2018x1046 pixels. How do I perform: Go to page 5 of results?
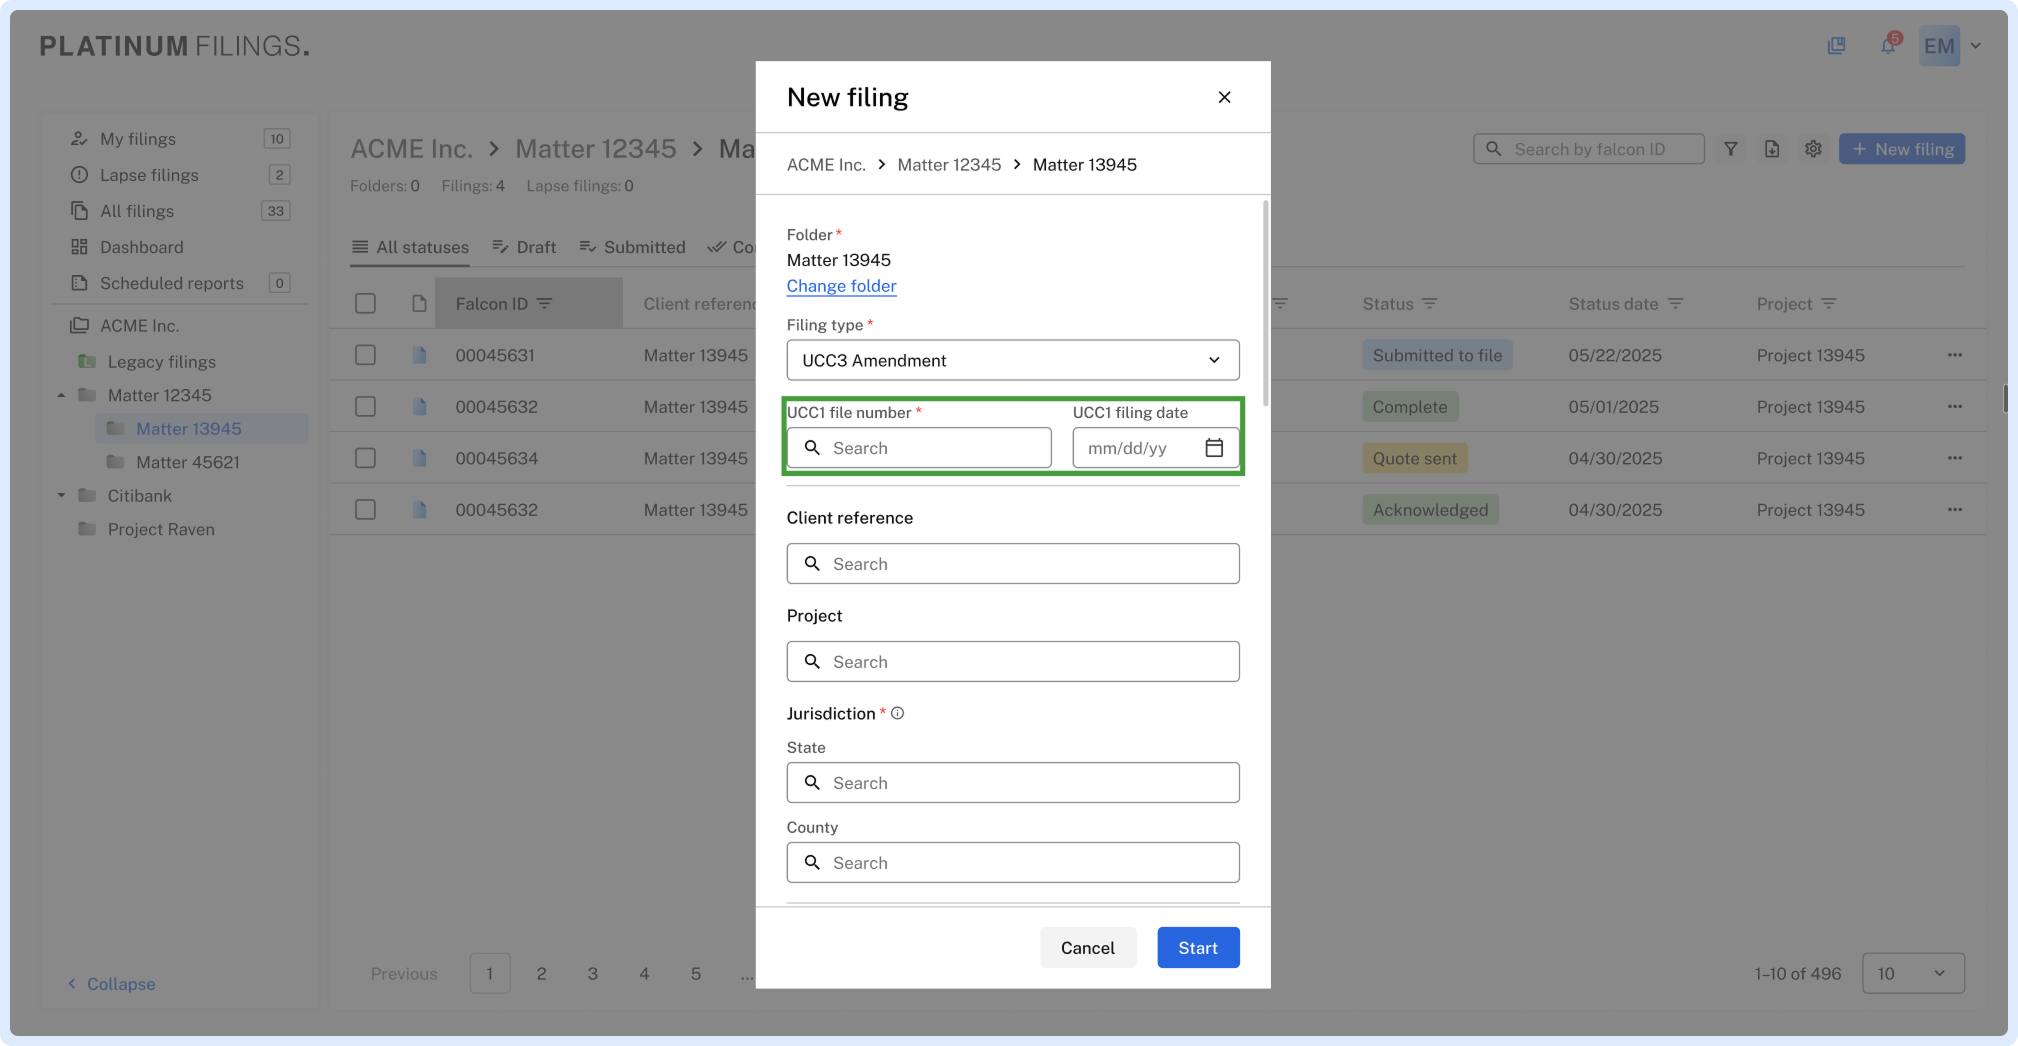coord(696,973)
